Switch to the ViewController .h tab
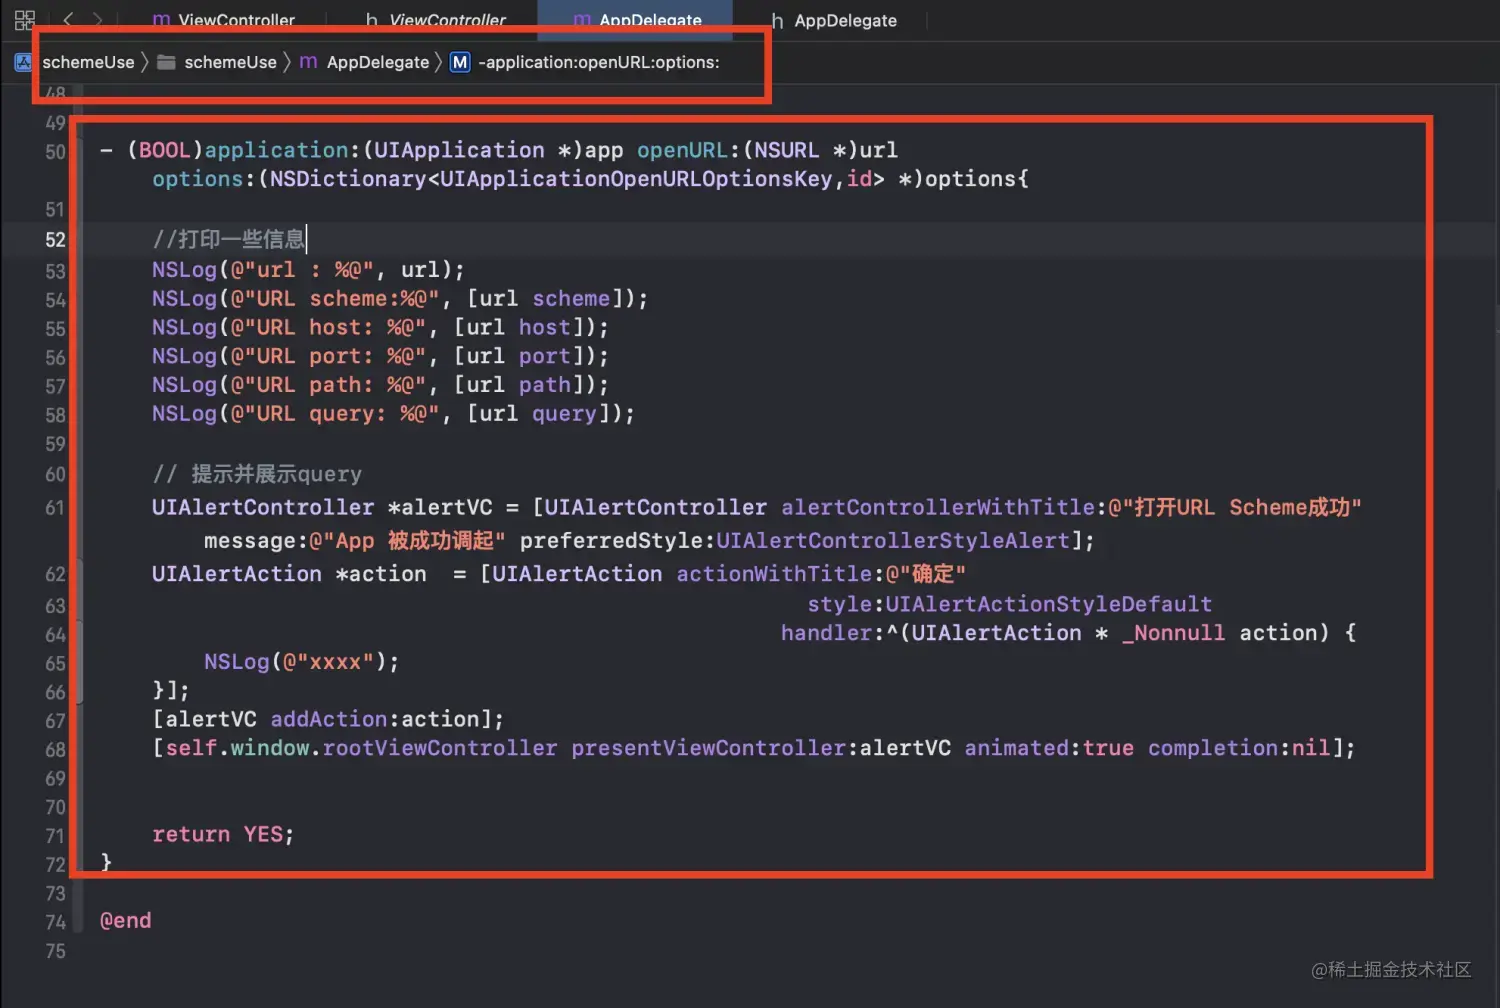This screenshot has width=1500, height=1008. pos(436,20)
